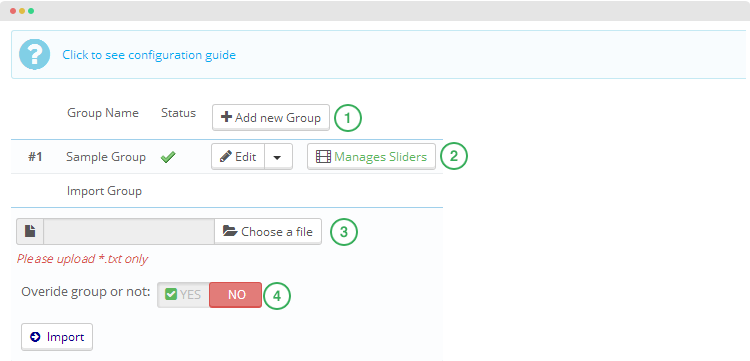
Task: Click the empty file path input field
Action: coord(129,232)
